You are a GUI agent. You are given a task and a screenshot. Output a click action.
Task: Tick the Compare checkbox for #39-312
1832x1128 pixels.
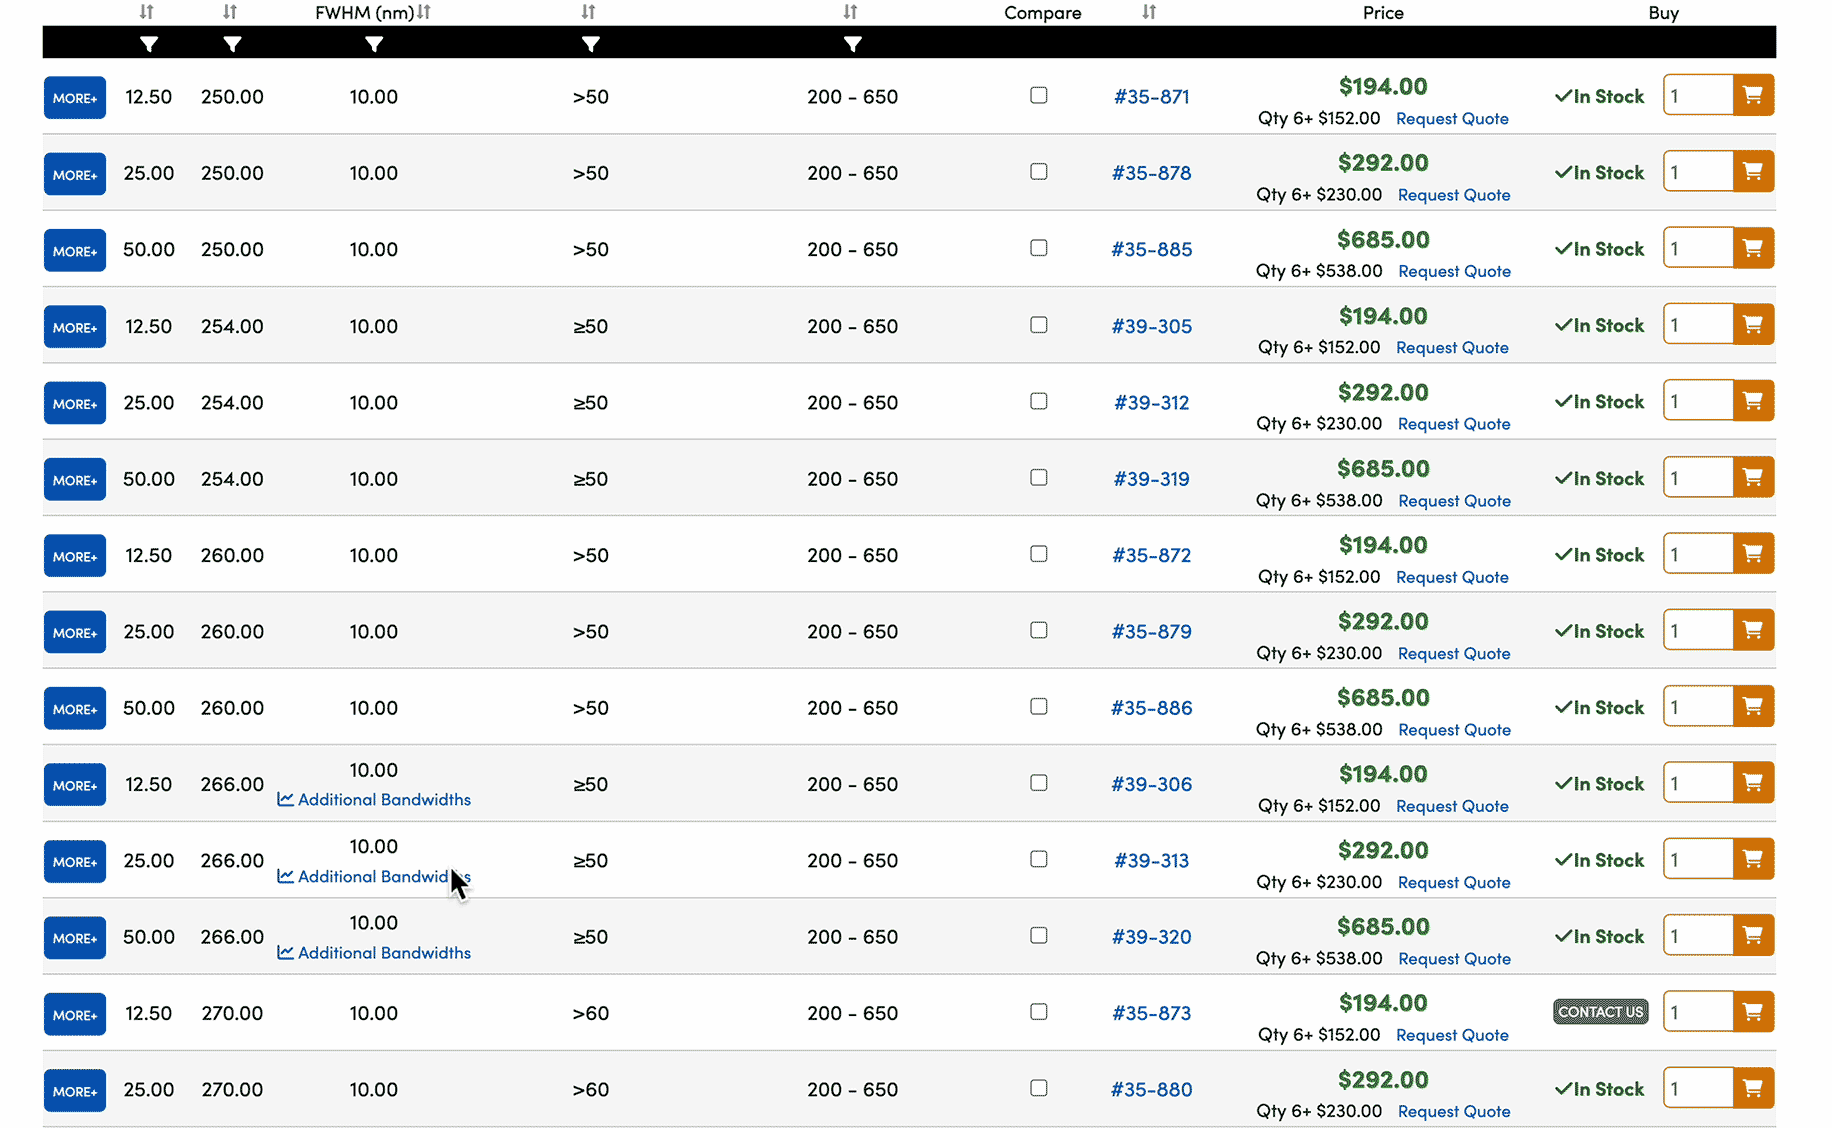click(1039, 401)
